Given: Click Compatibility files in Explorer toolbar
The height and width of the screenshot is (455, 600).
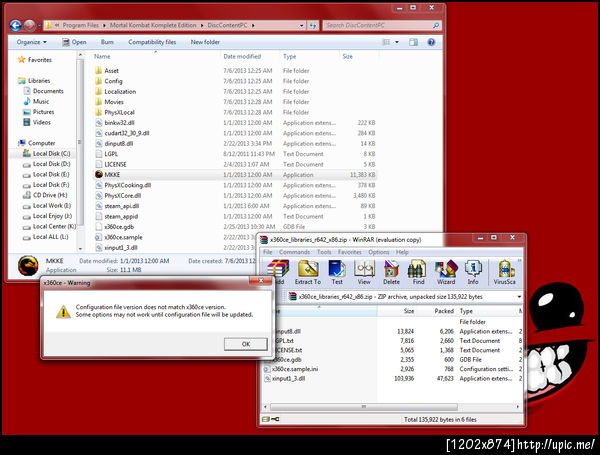Looking at the screenshot, I should 152,42.
